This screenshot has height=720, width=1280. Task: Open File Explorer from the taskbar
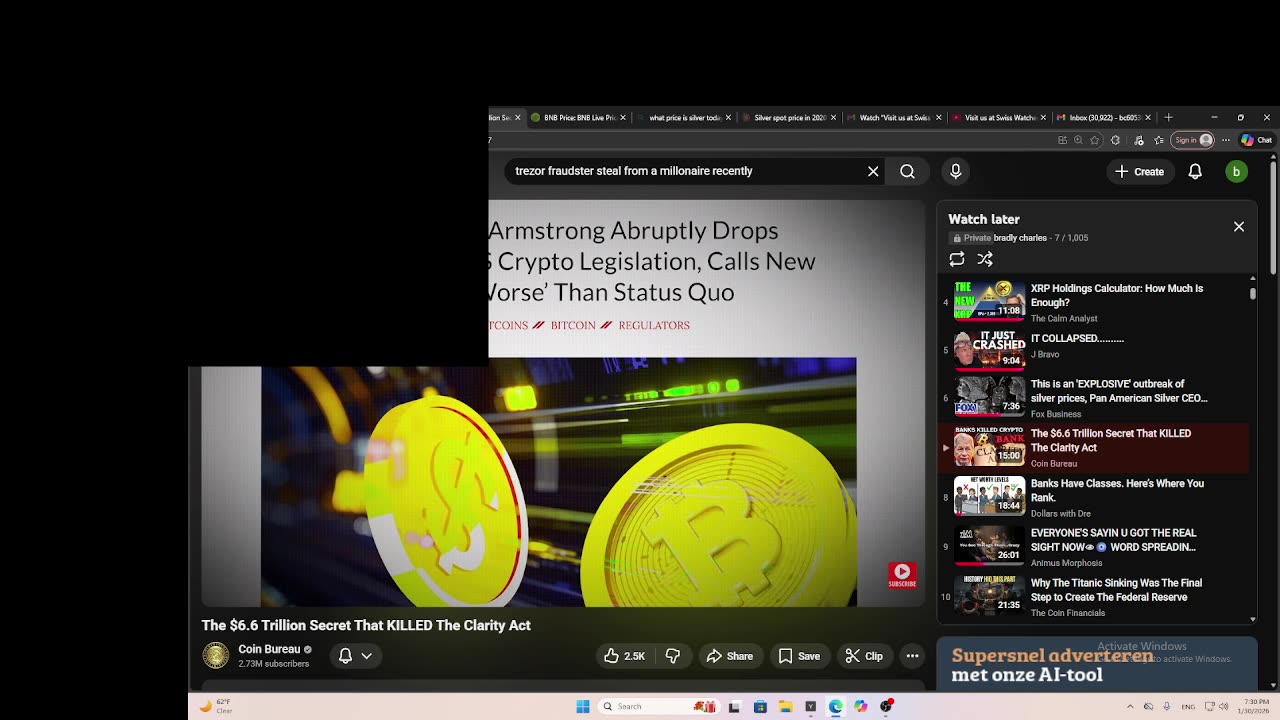coord(785,706)
